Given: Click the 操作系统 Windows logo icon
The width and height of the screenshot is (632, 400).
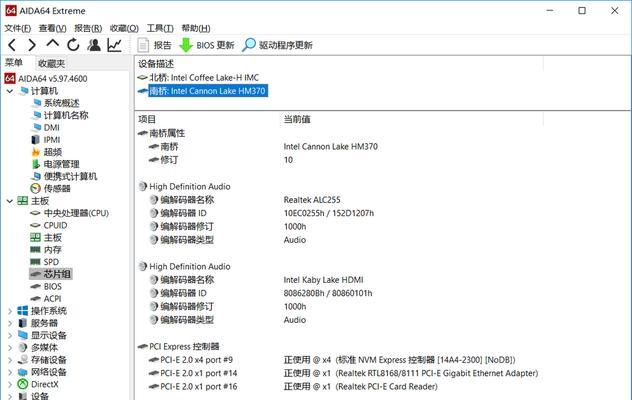Looking at the screenshot, I should point(23,311).
